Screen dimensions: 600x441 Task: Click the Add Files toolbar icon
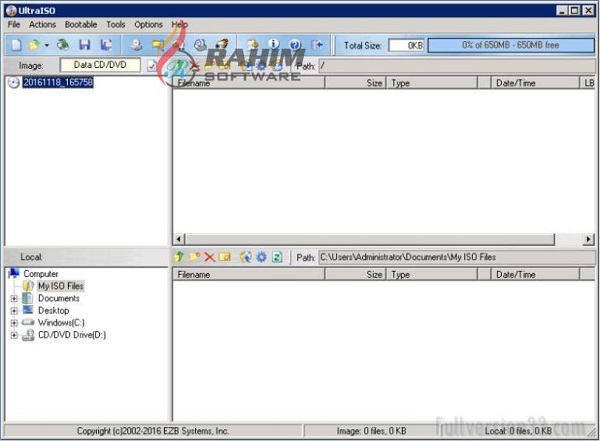[253, 45]
